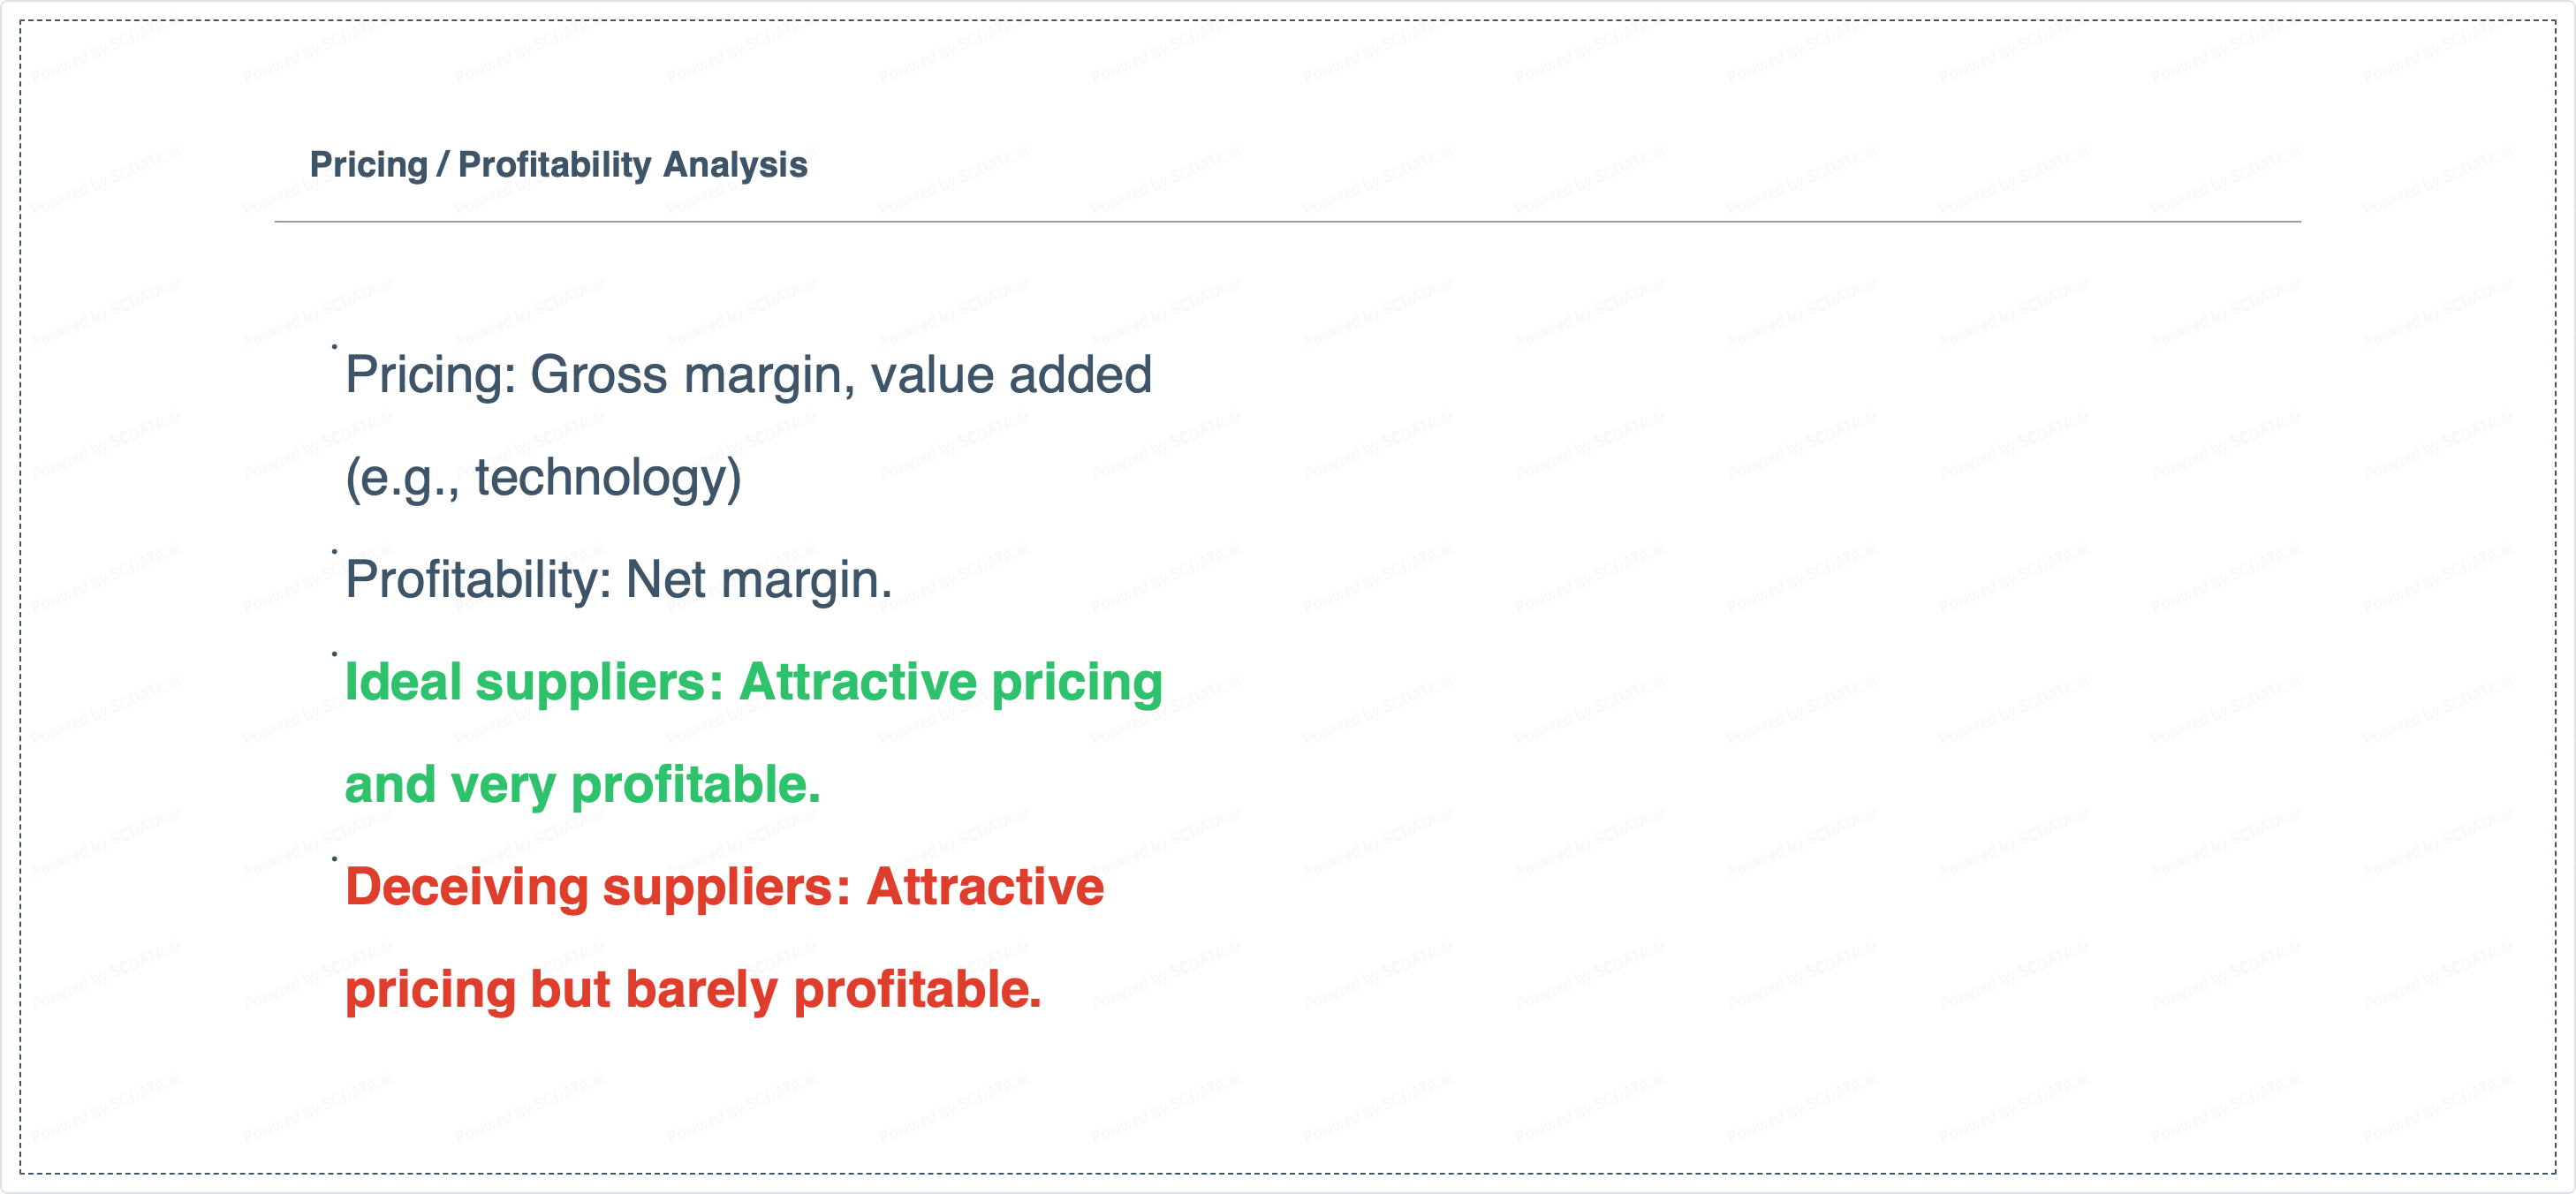The height and width of the screenshot is (1194, 2576).
Task: Click the bullet dot before 'Ideal suppliers'
Action: (334, 654)
